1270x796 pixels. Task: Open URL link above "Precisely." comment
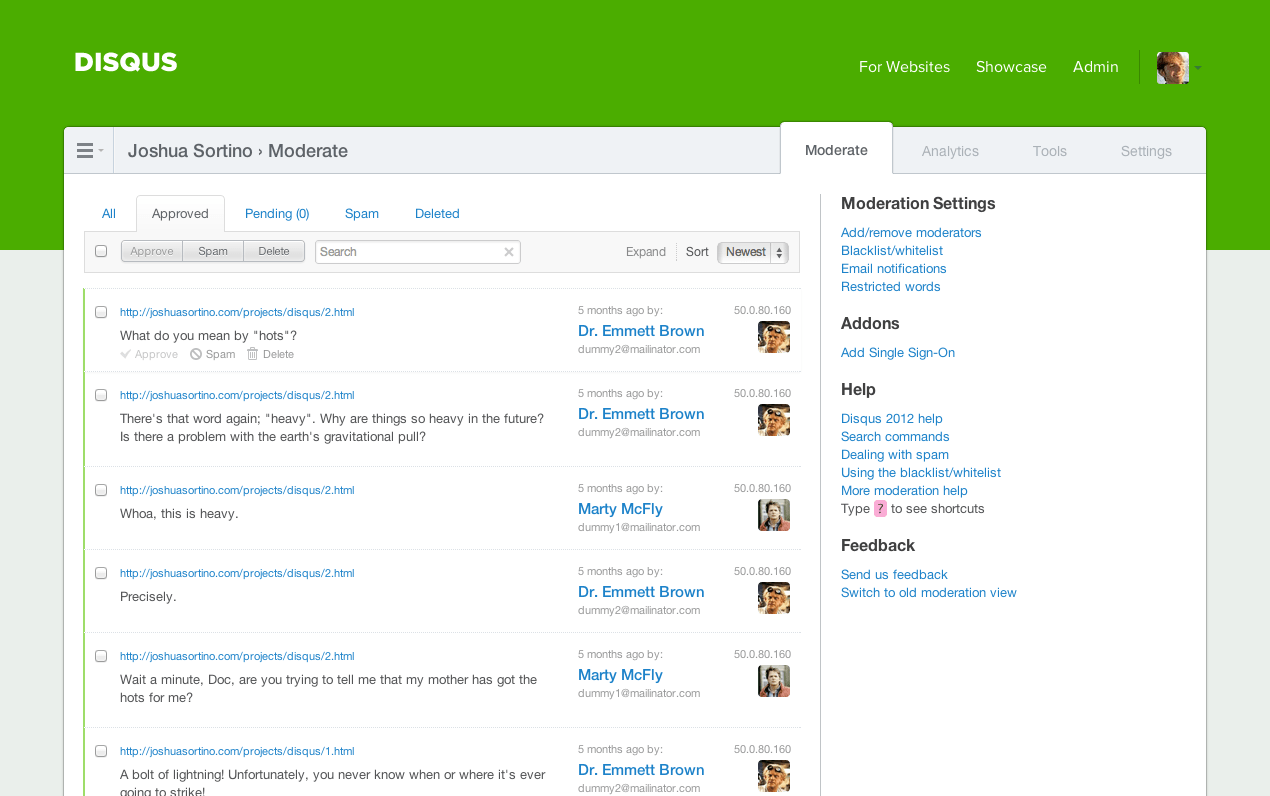pos(237,573)
